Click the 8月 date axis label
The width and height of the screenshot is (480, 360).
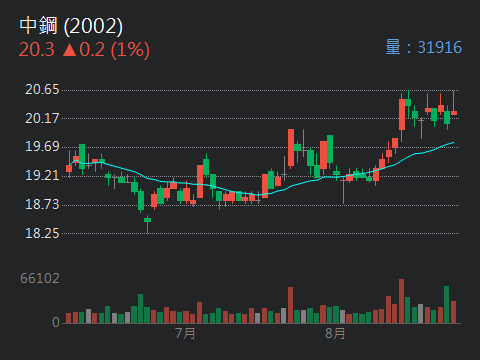point(335,333)
